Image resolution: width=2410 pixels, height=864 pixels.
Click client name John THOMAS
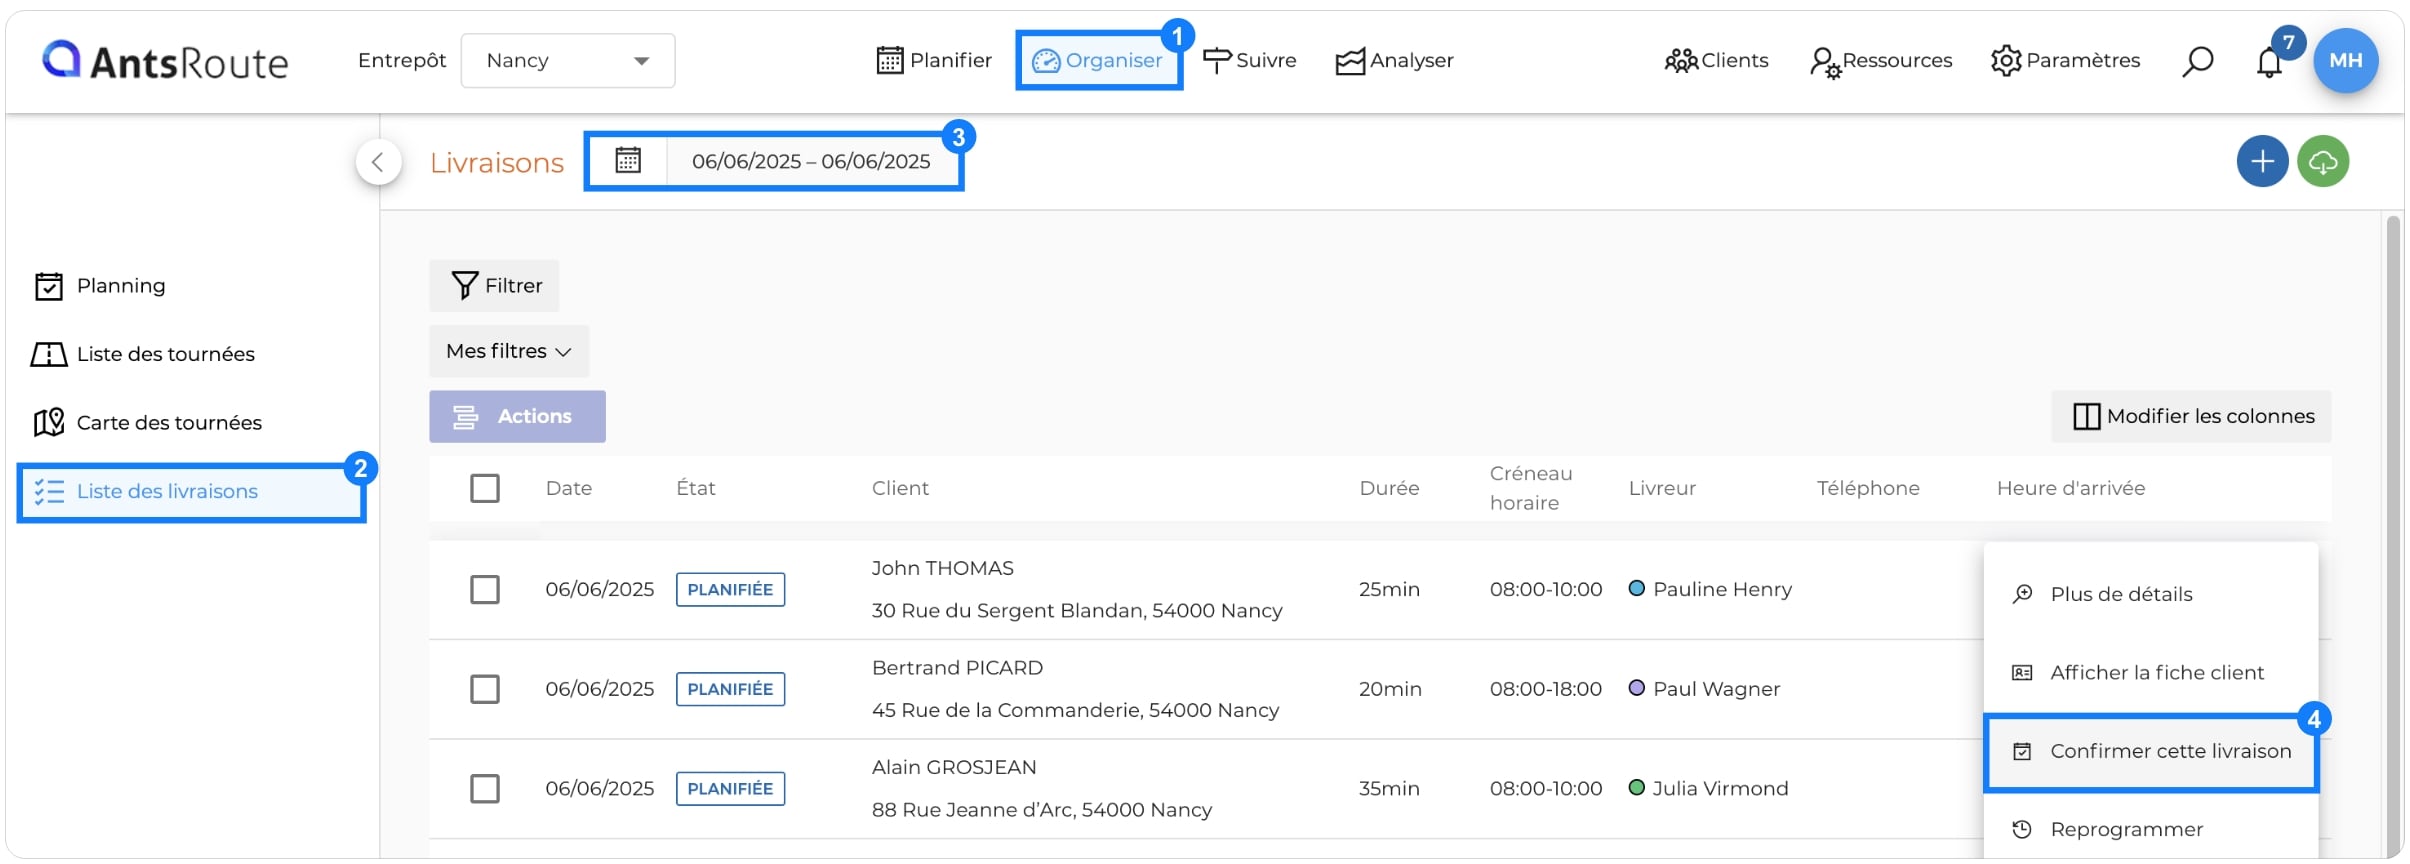(942, 568)
